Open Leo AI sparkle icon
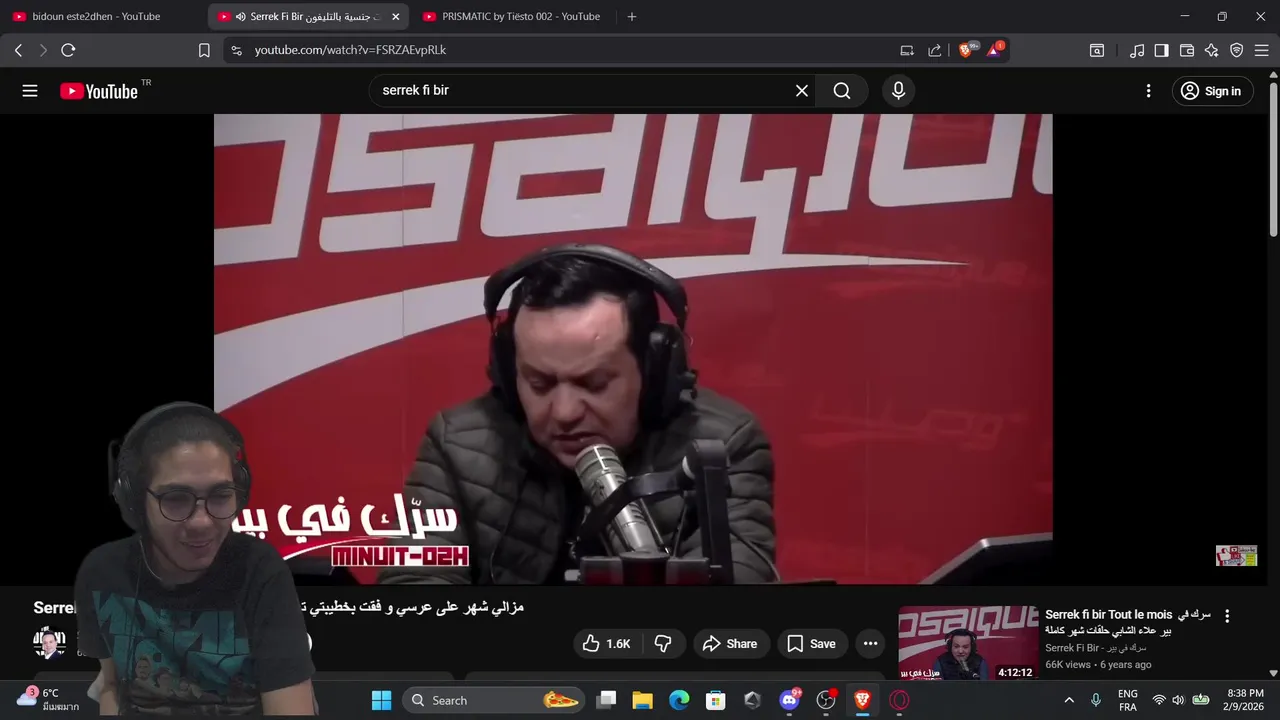 coord(1212,50)
